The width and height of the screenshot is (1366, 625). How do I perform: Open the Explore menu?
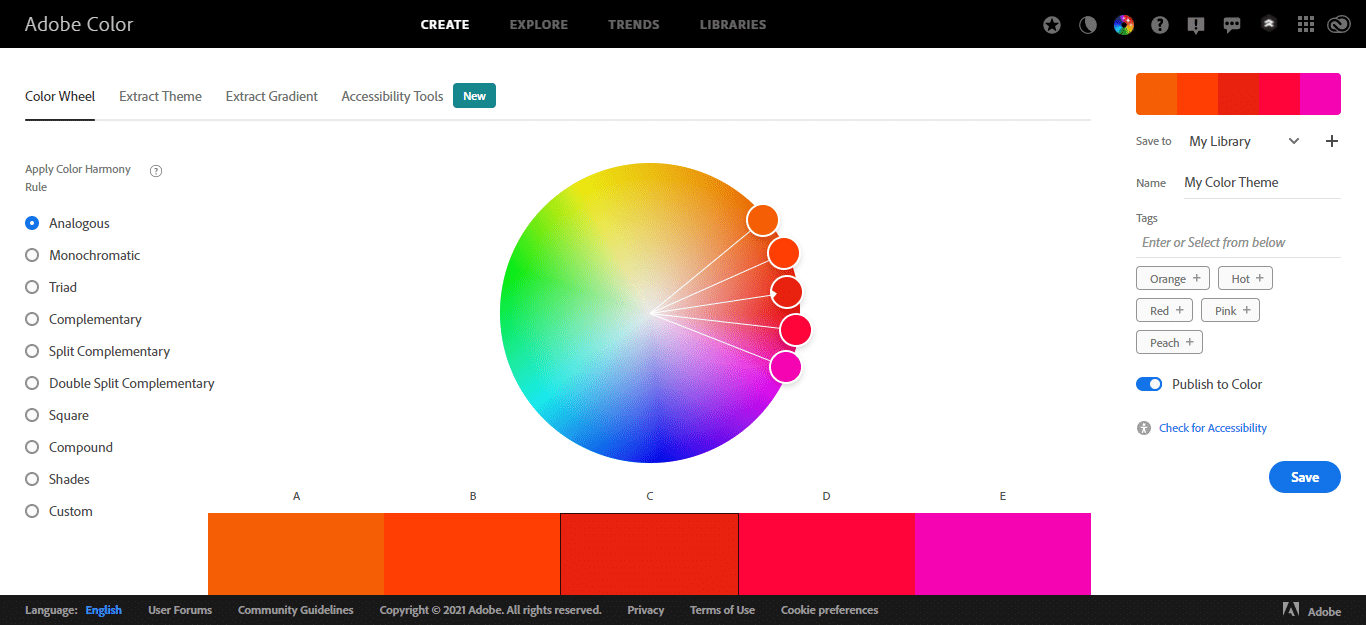pos(538,24)
